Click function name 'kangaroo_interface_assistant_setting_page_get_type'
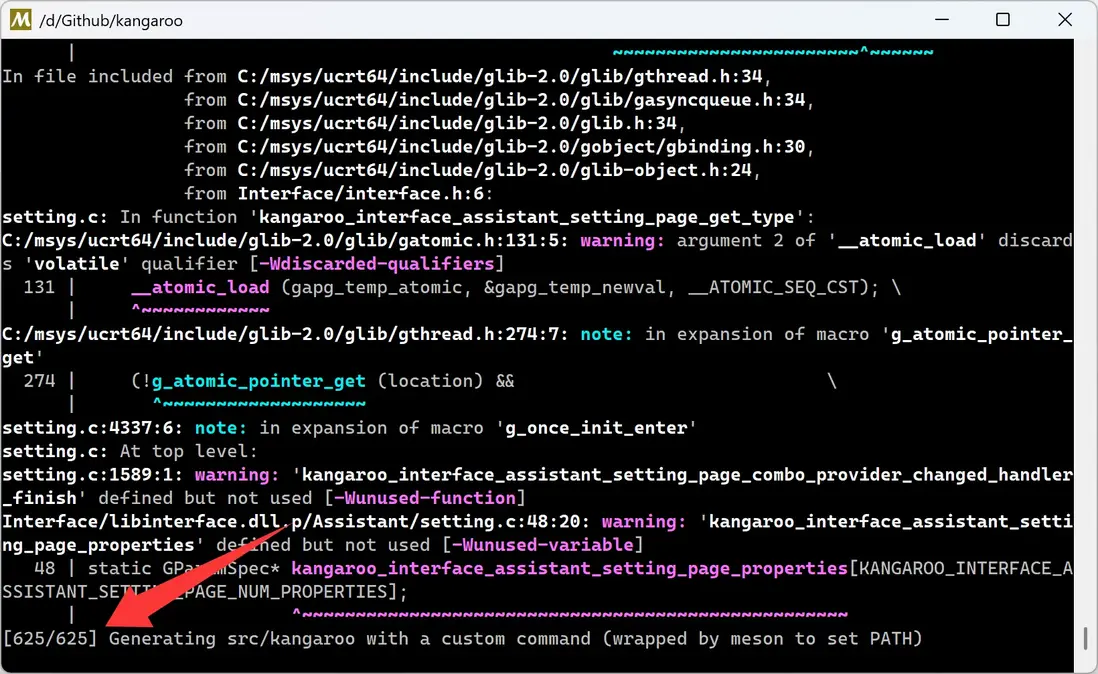The image size is (1098, 674). pos(527,217)
